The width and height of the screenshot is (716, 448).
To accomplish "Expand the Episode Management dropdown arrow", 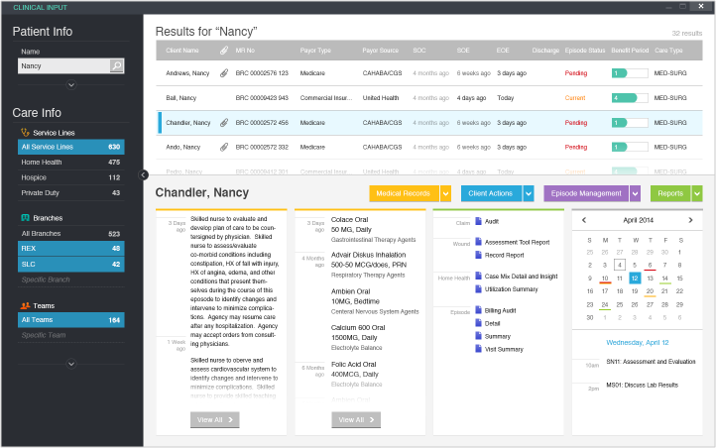I will point(635,193).
